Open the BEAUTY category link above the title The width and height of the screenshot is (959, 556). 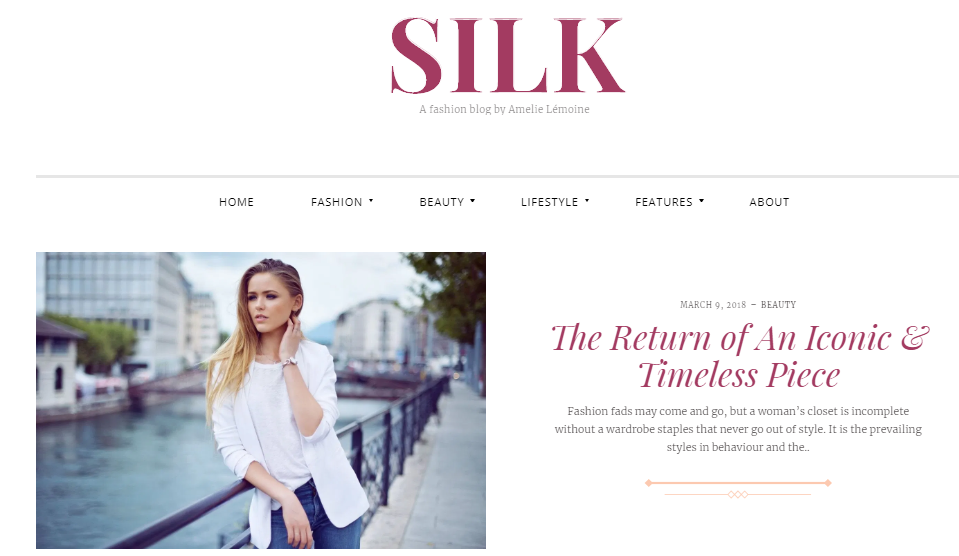click(779, 305)
